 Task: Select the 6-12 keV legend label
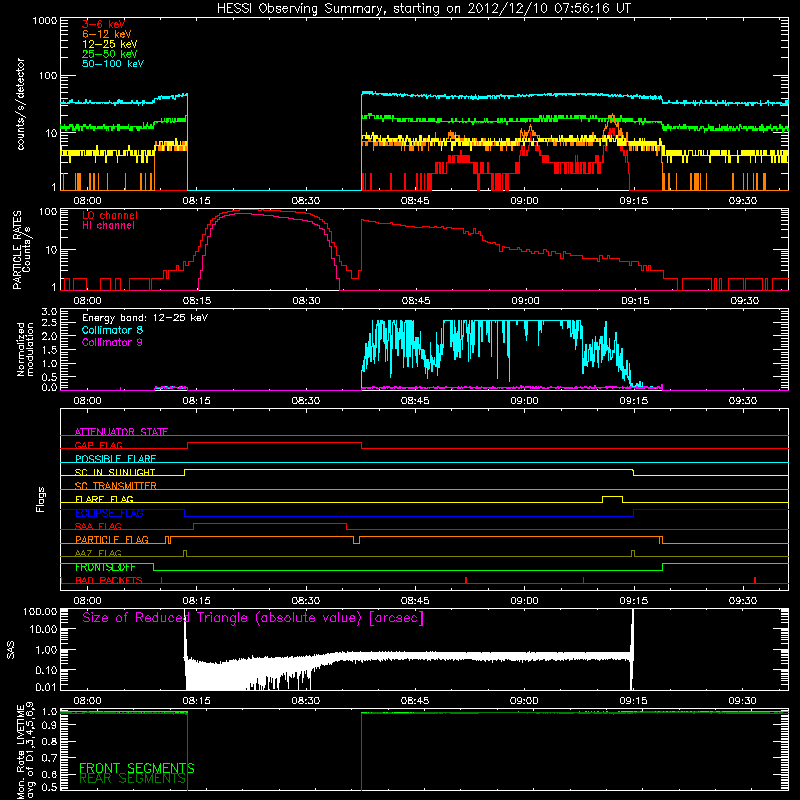click(x=107, y=34)
